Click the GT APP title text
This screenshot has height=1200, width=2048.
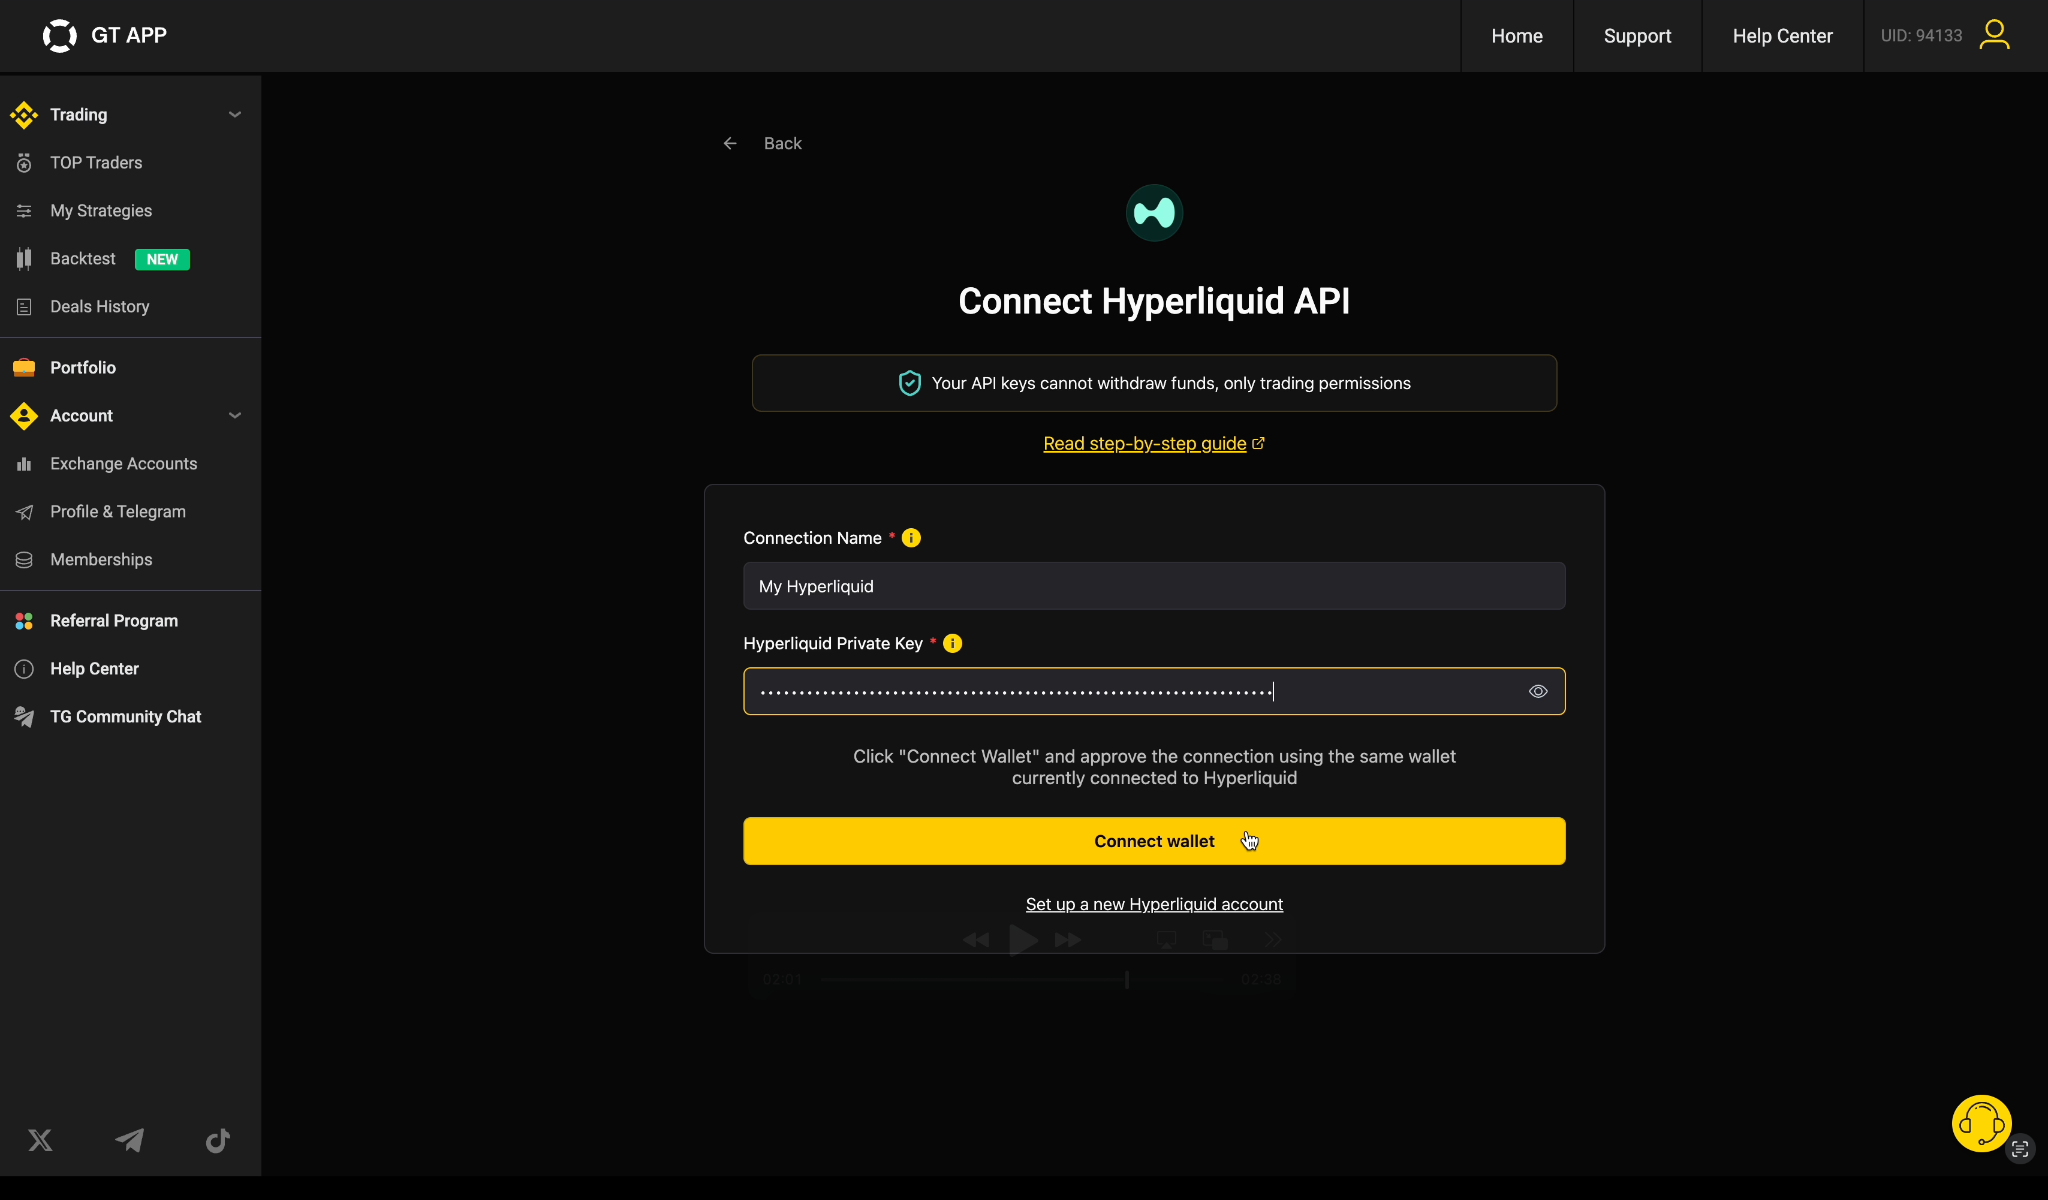(x=129, y=35)
